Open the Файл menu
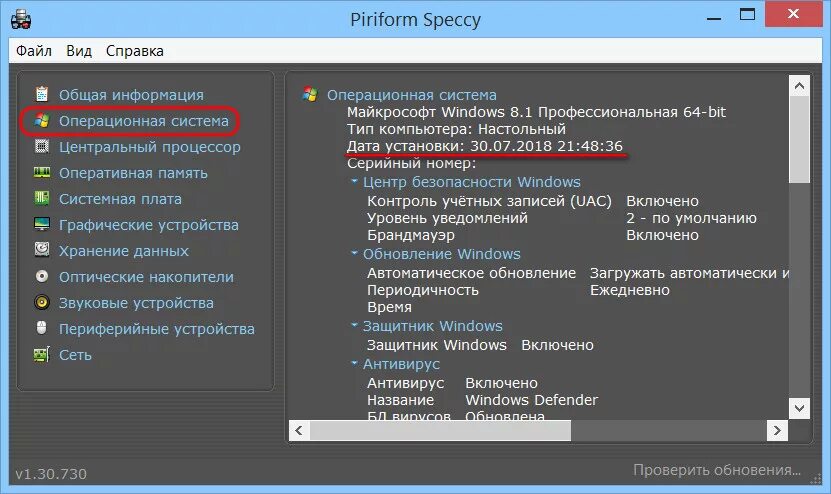The width and height of the screenshot is (831, 494). 34,51
